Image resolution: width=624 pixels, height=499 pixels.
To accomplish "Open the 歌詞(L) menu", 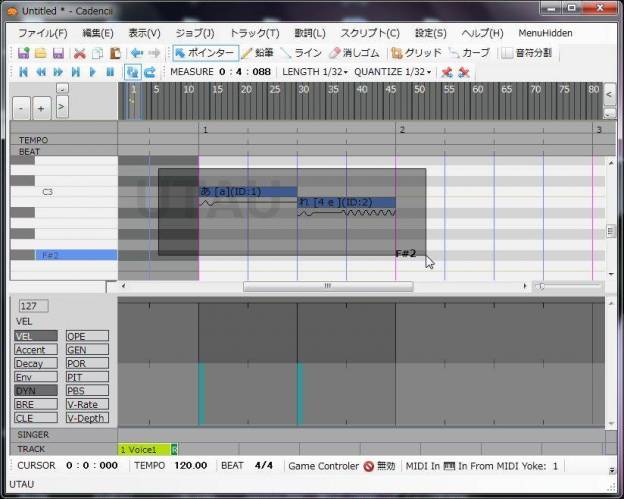I will (310, 33).
